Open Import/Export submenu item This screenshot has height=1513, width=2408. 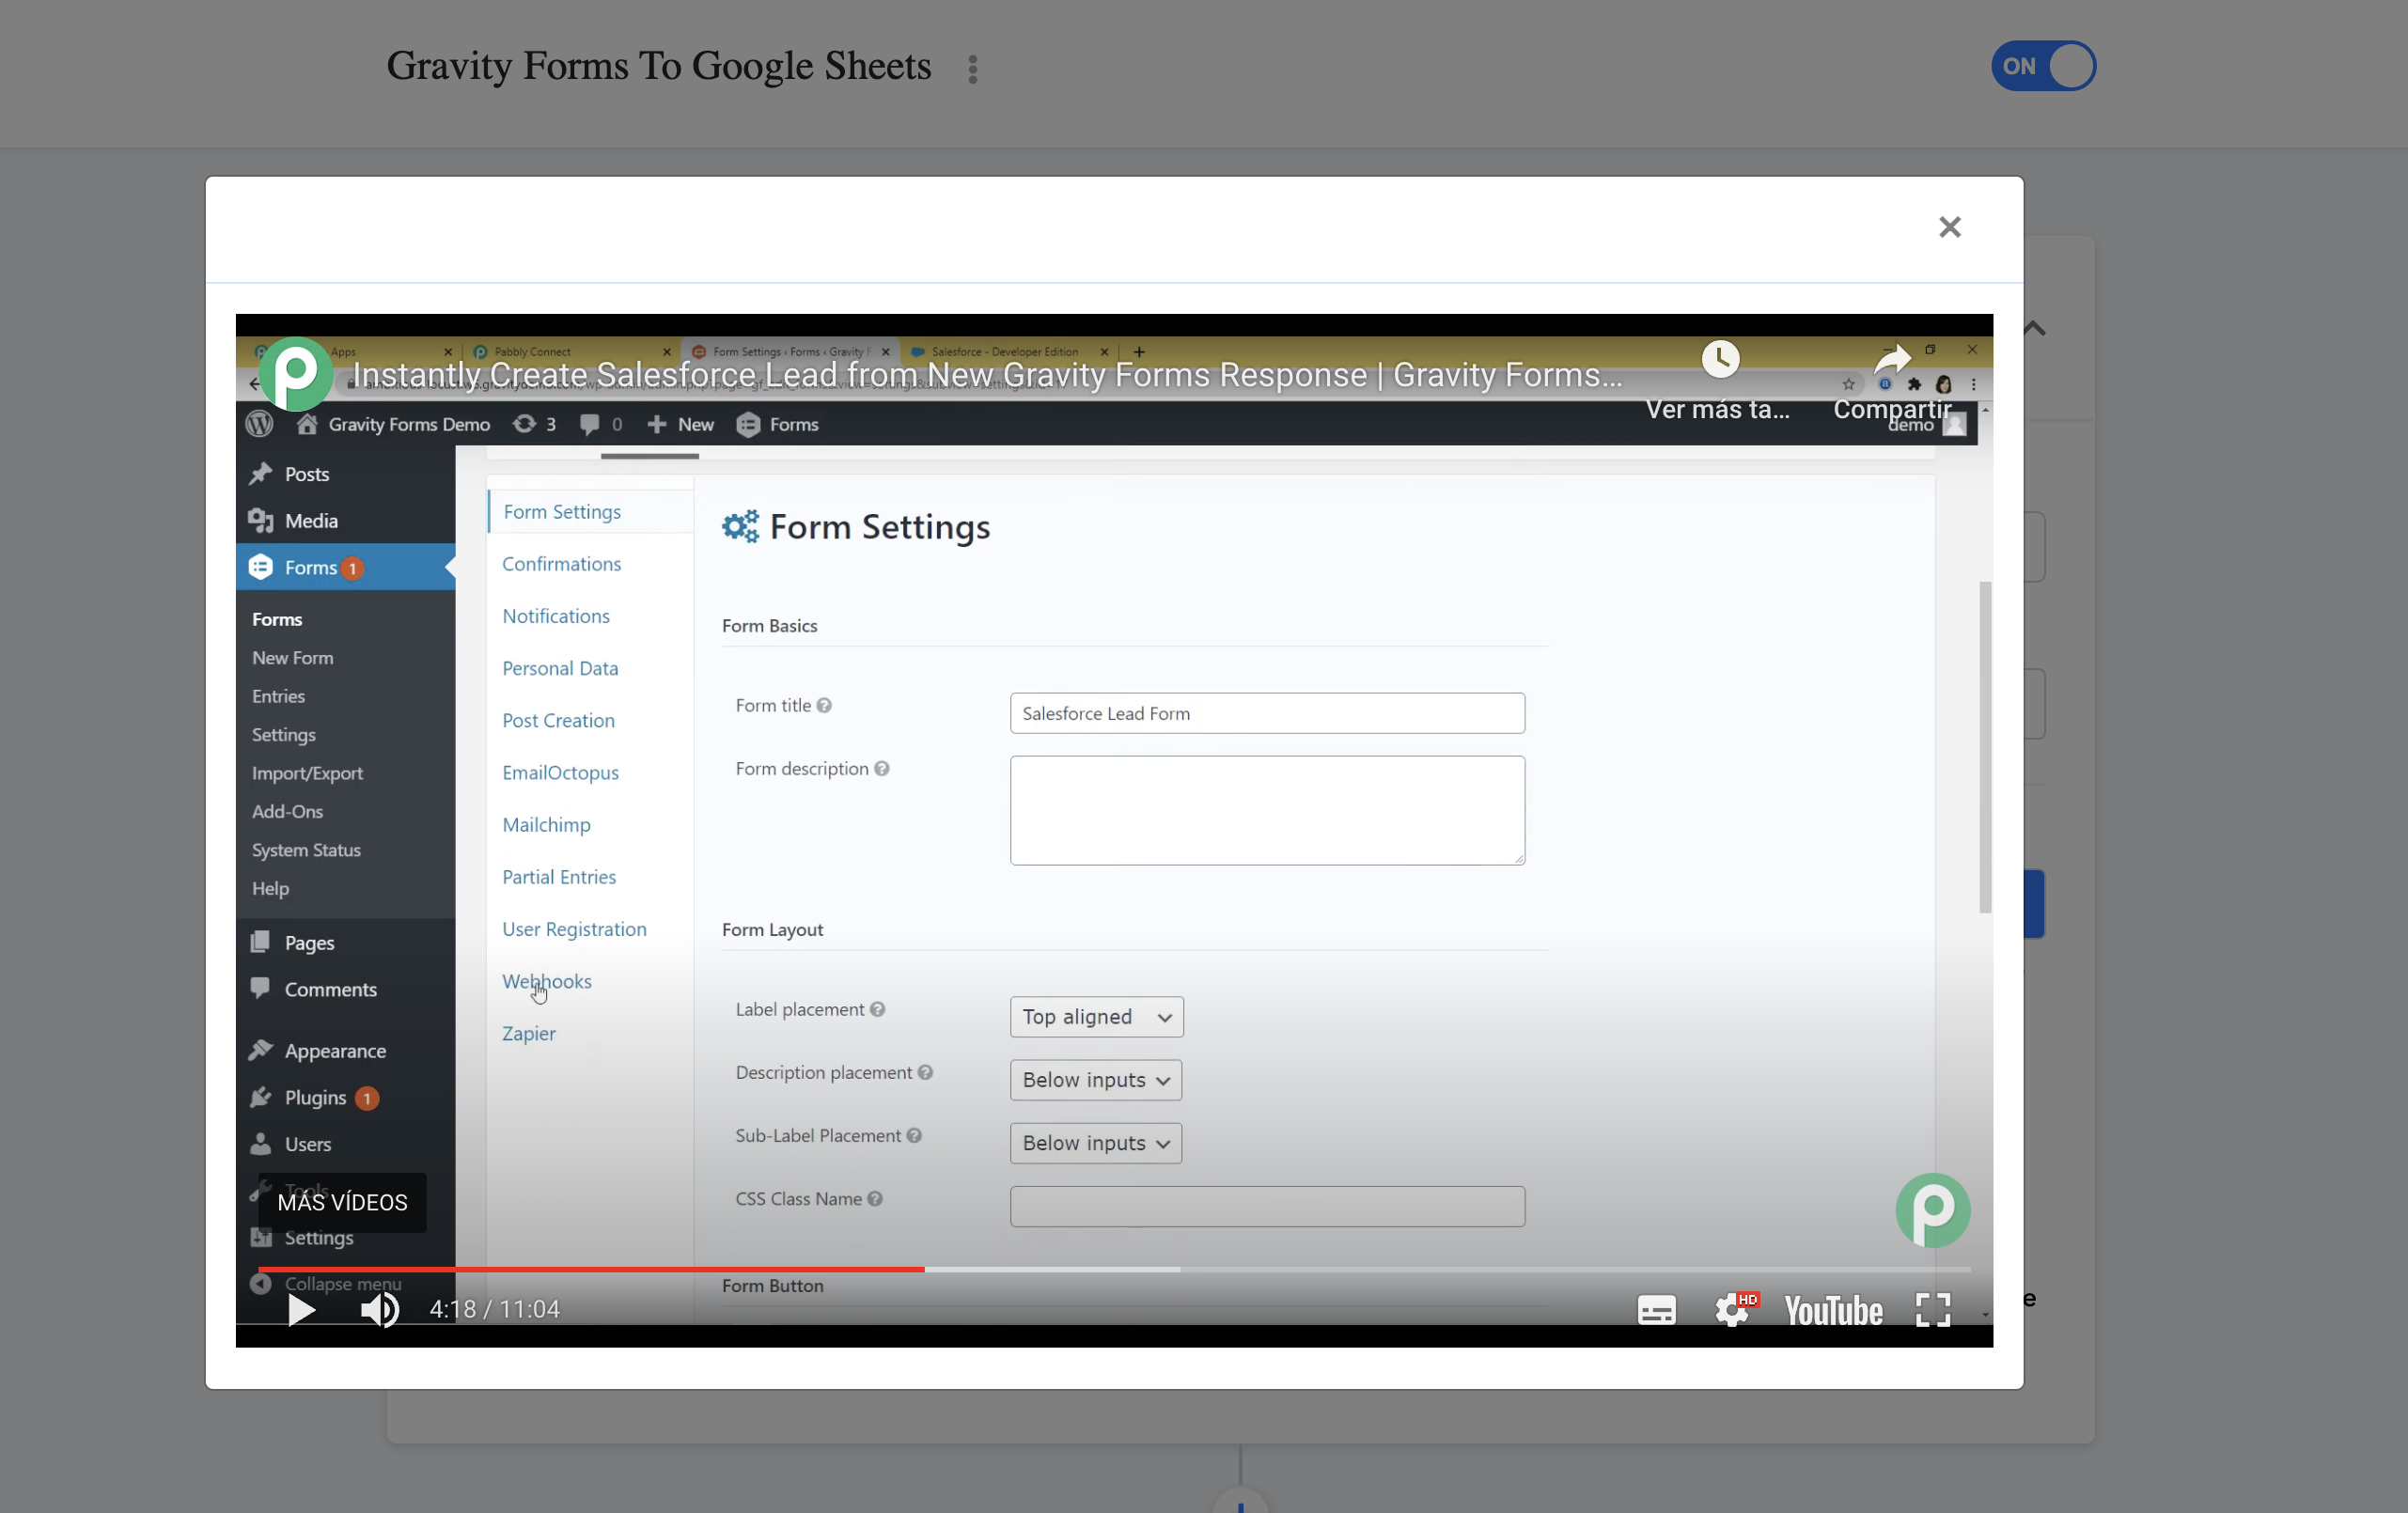tap(307, 773)
